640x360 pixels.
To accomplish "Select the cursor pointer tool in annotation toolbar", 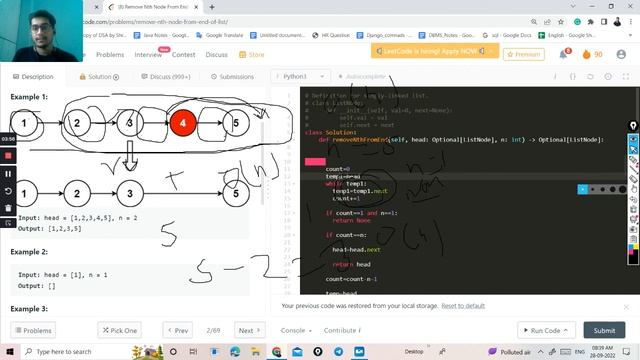I will (x=633, y=149).
